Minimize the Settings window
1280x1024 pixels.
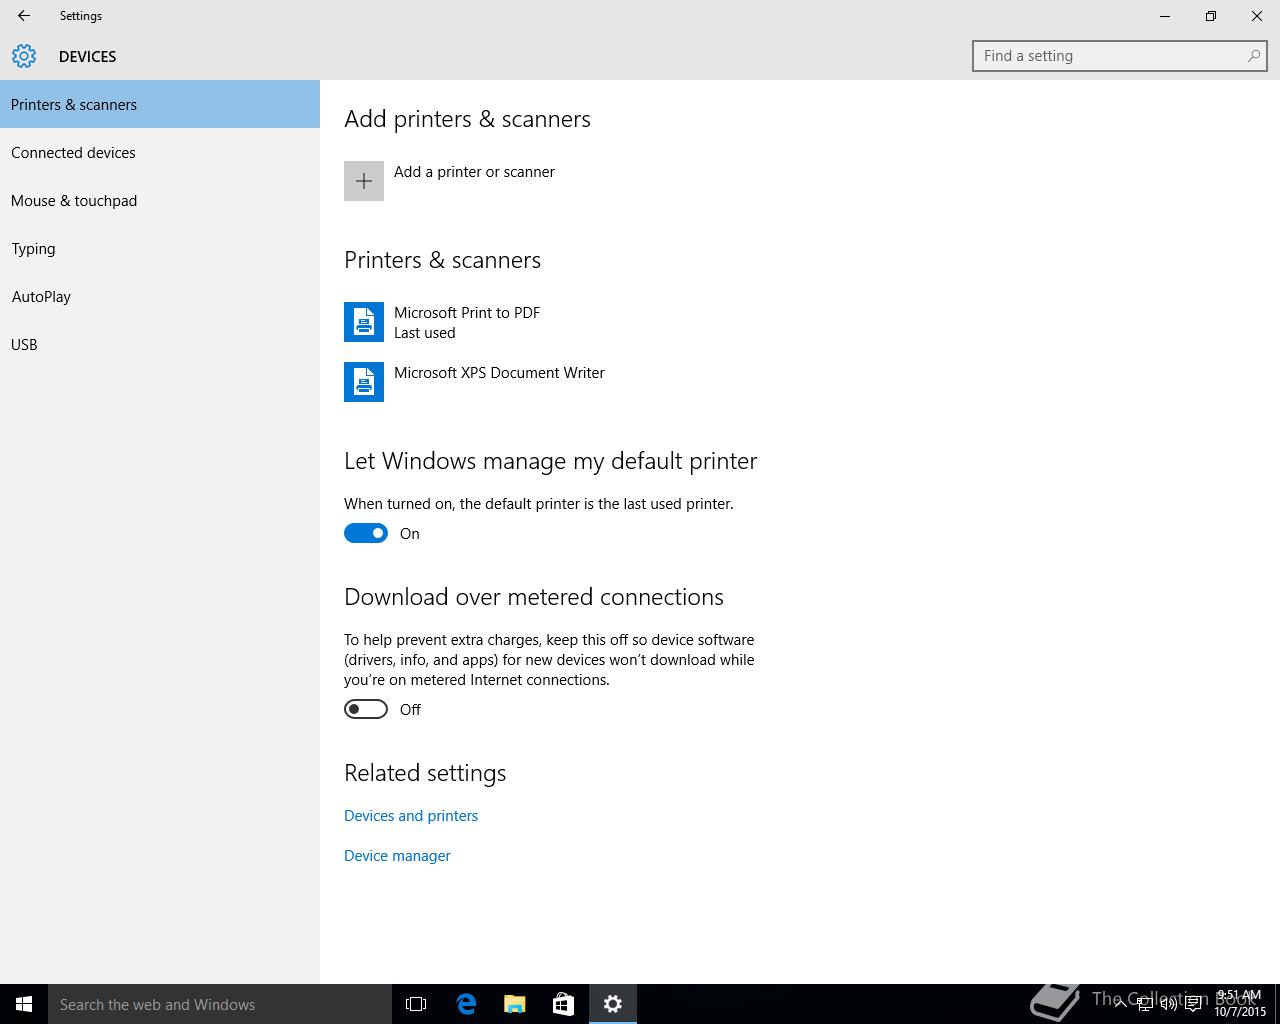coord(1165,16)
